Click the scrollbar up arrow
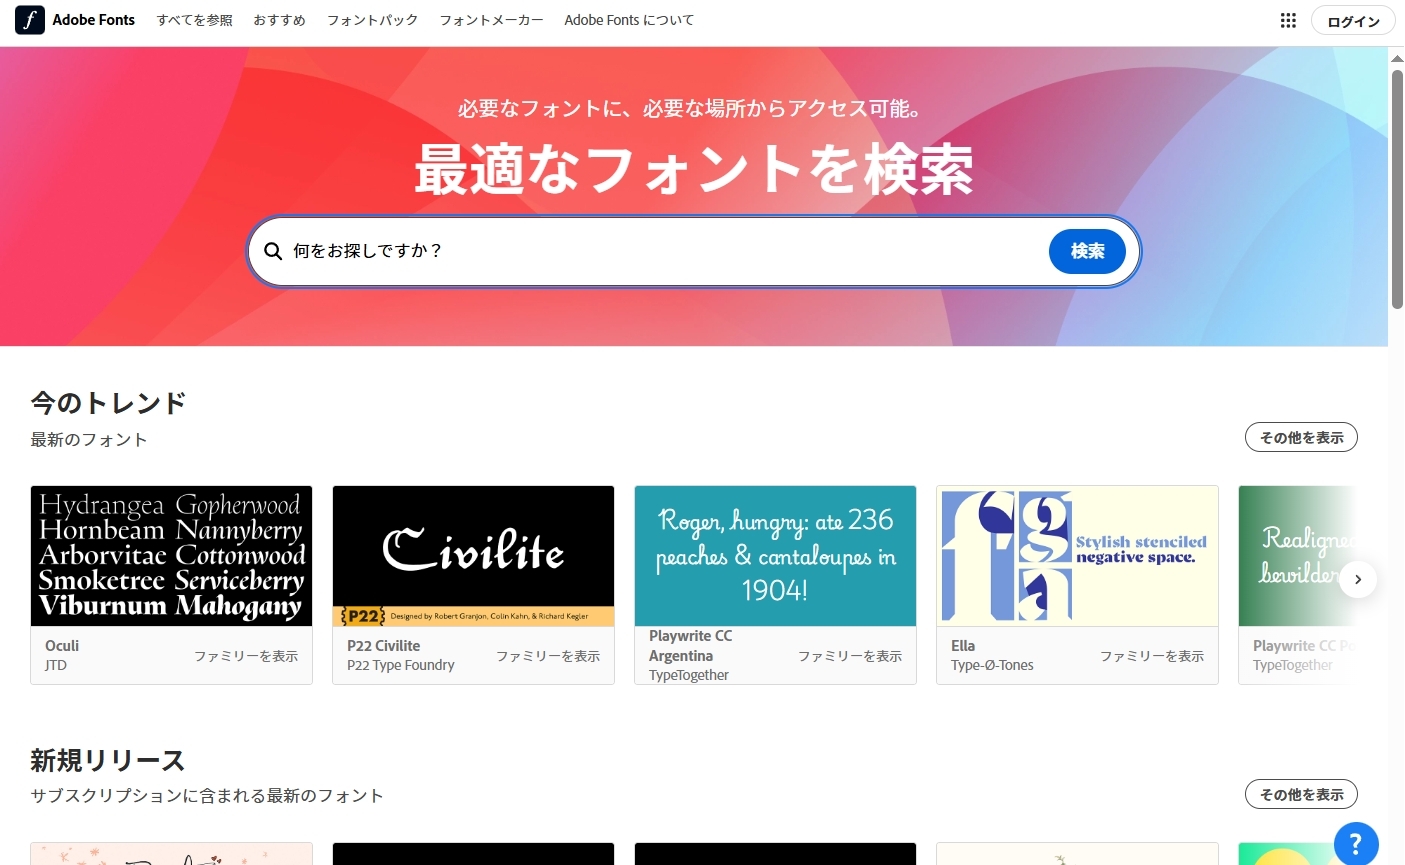The height and width of the screenshot is (865, 1405). (x=1397, y=58)
